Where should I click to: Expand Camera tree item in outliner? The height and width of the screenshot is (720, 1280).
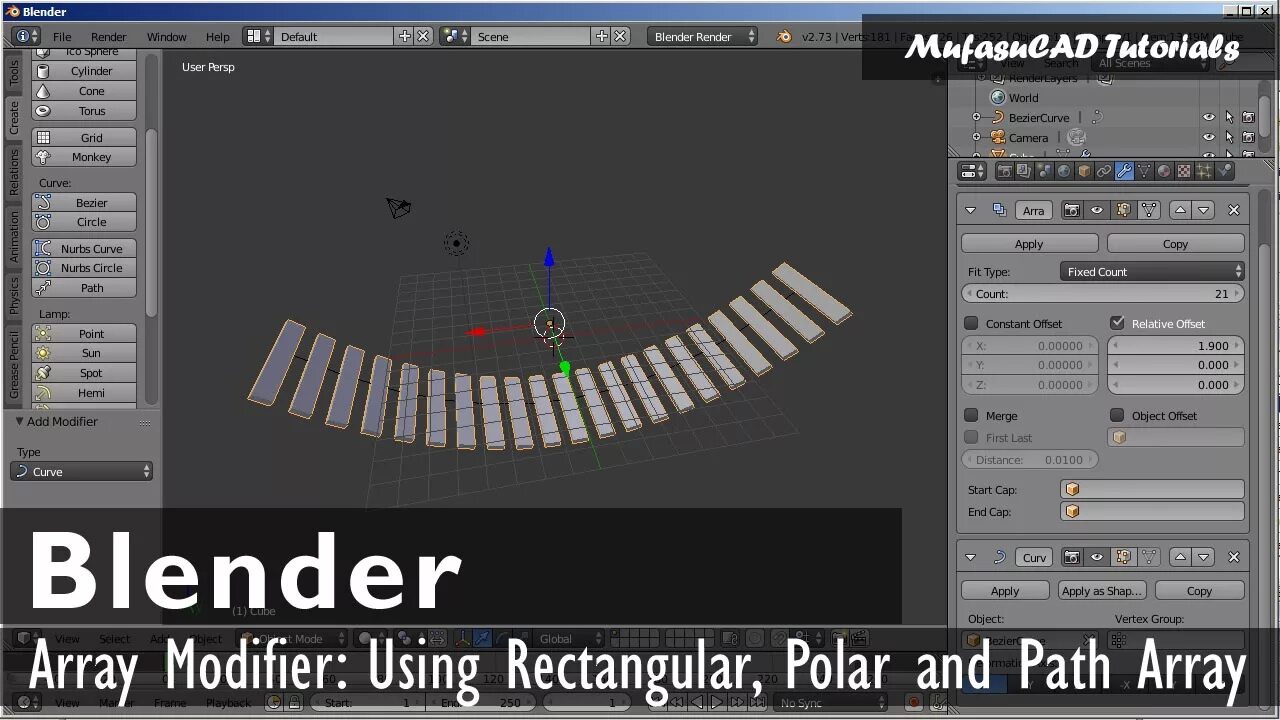click(x=976, y=137)
